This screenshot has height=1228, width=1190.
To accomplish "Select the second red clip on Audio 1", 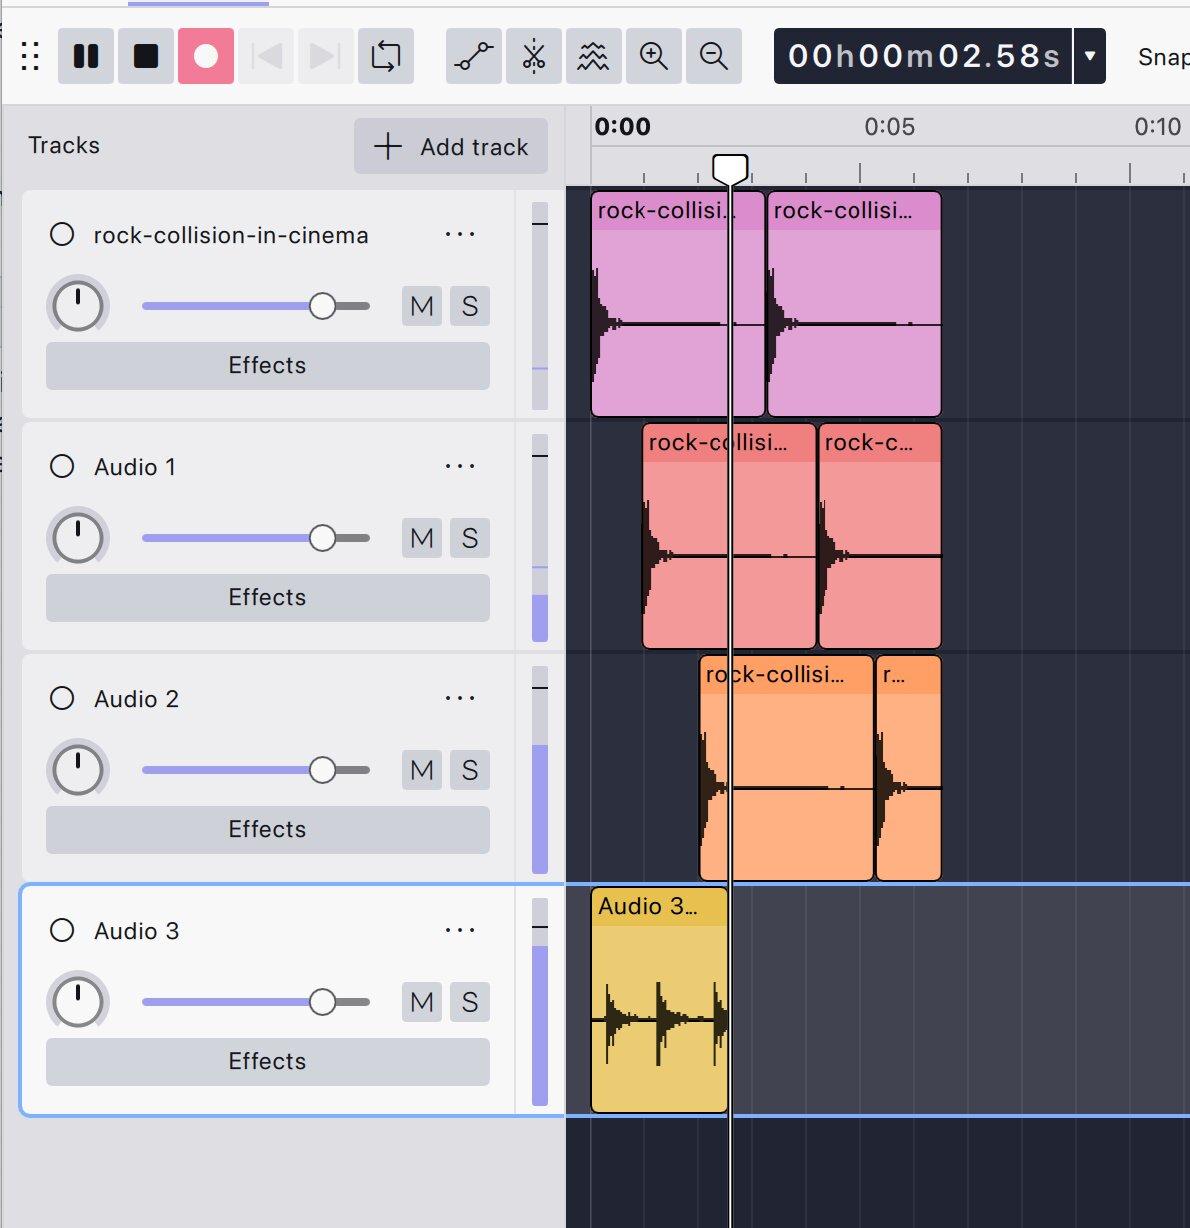I will (880, 536).
